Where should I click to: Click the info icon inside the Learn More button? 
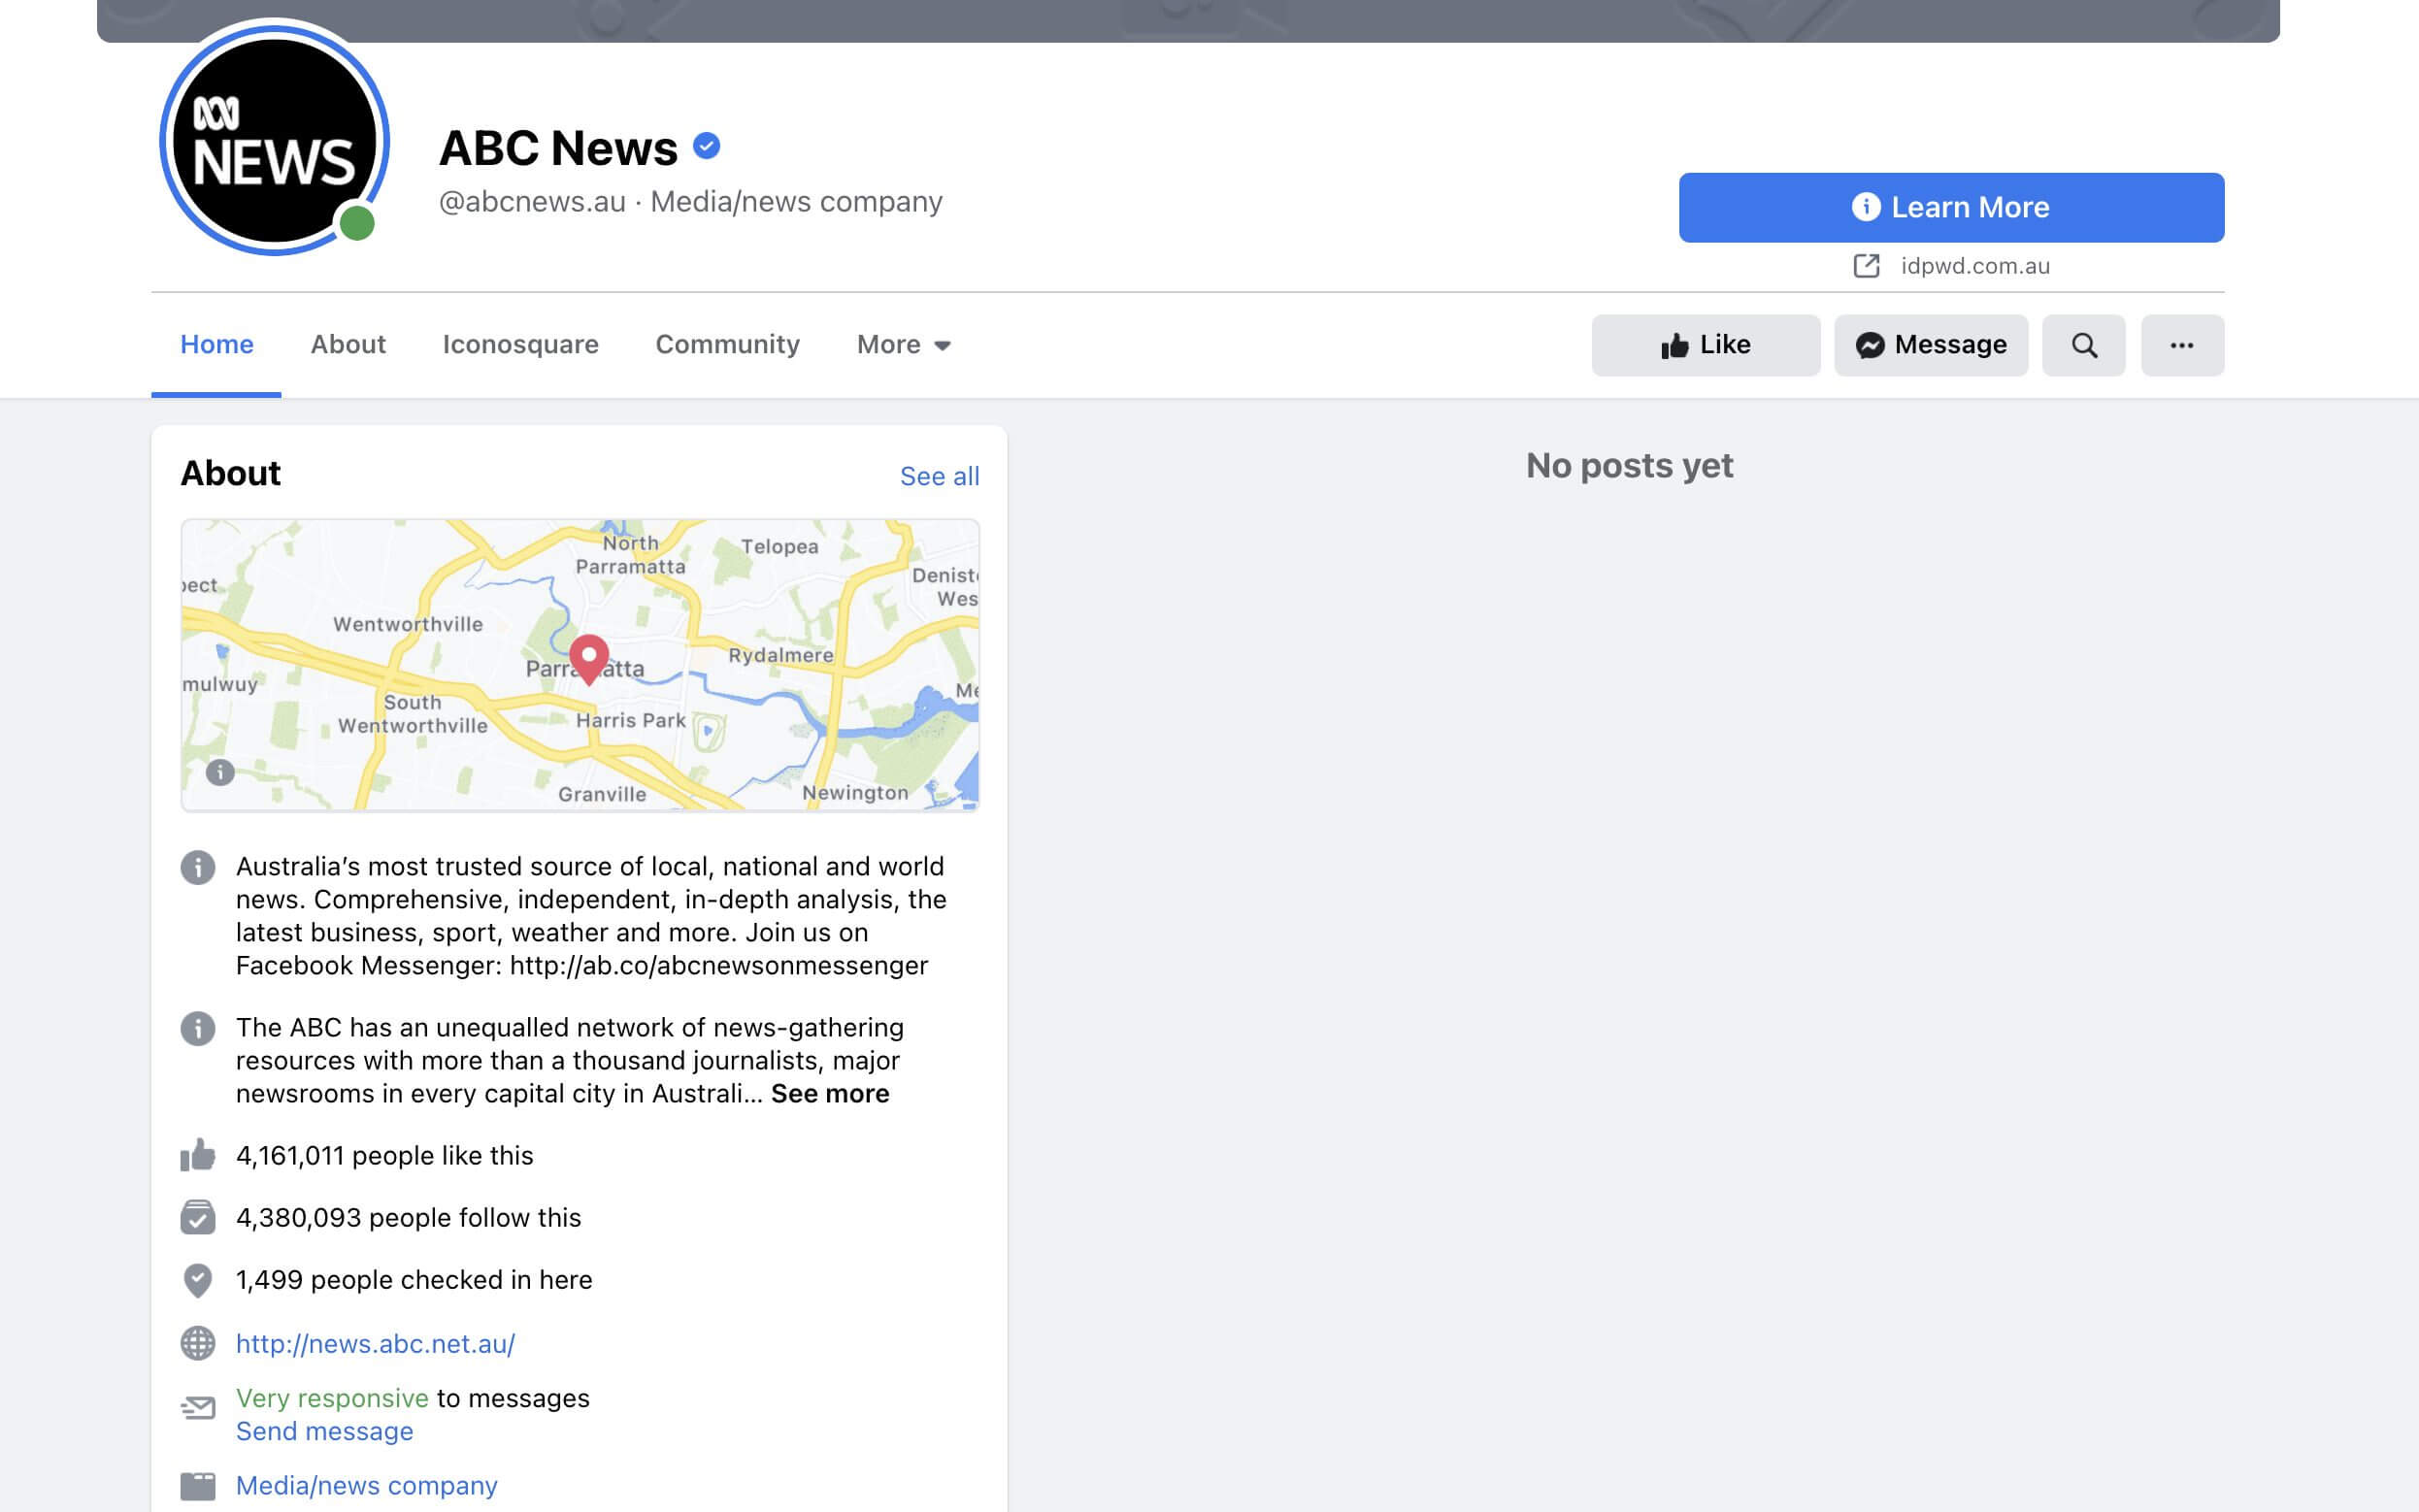[1865, 207]
